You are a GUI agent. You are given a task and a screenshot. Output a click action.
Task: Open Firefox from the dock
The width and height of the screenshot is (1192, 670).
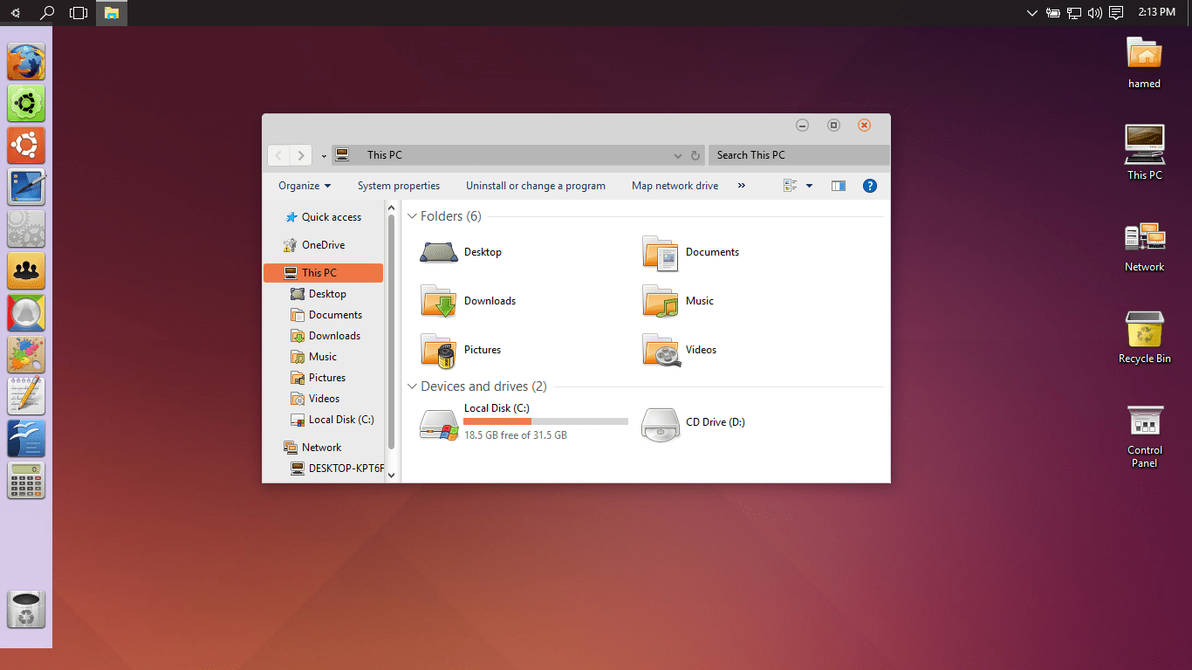coord(26,62)
